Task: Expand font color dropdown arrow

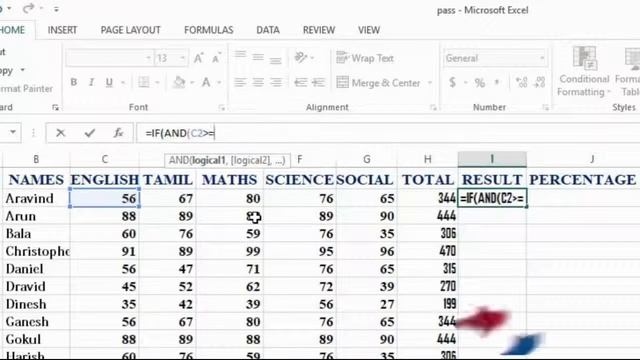Action: pos(219,83)
